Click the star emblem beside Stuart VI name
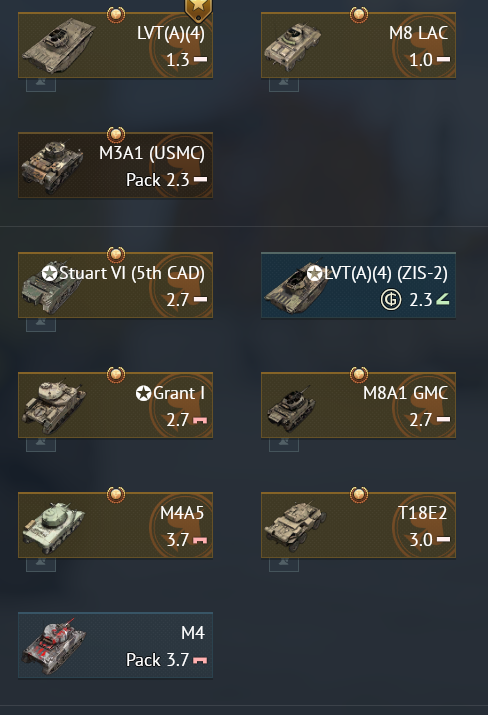Viewport: 488px width, 715px height. coord(49,273)
